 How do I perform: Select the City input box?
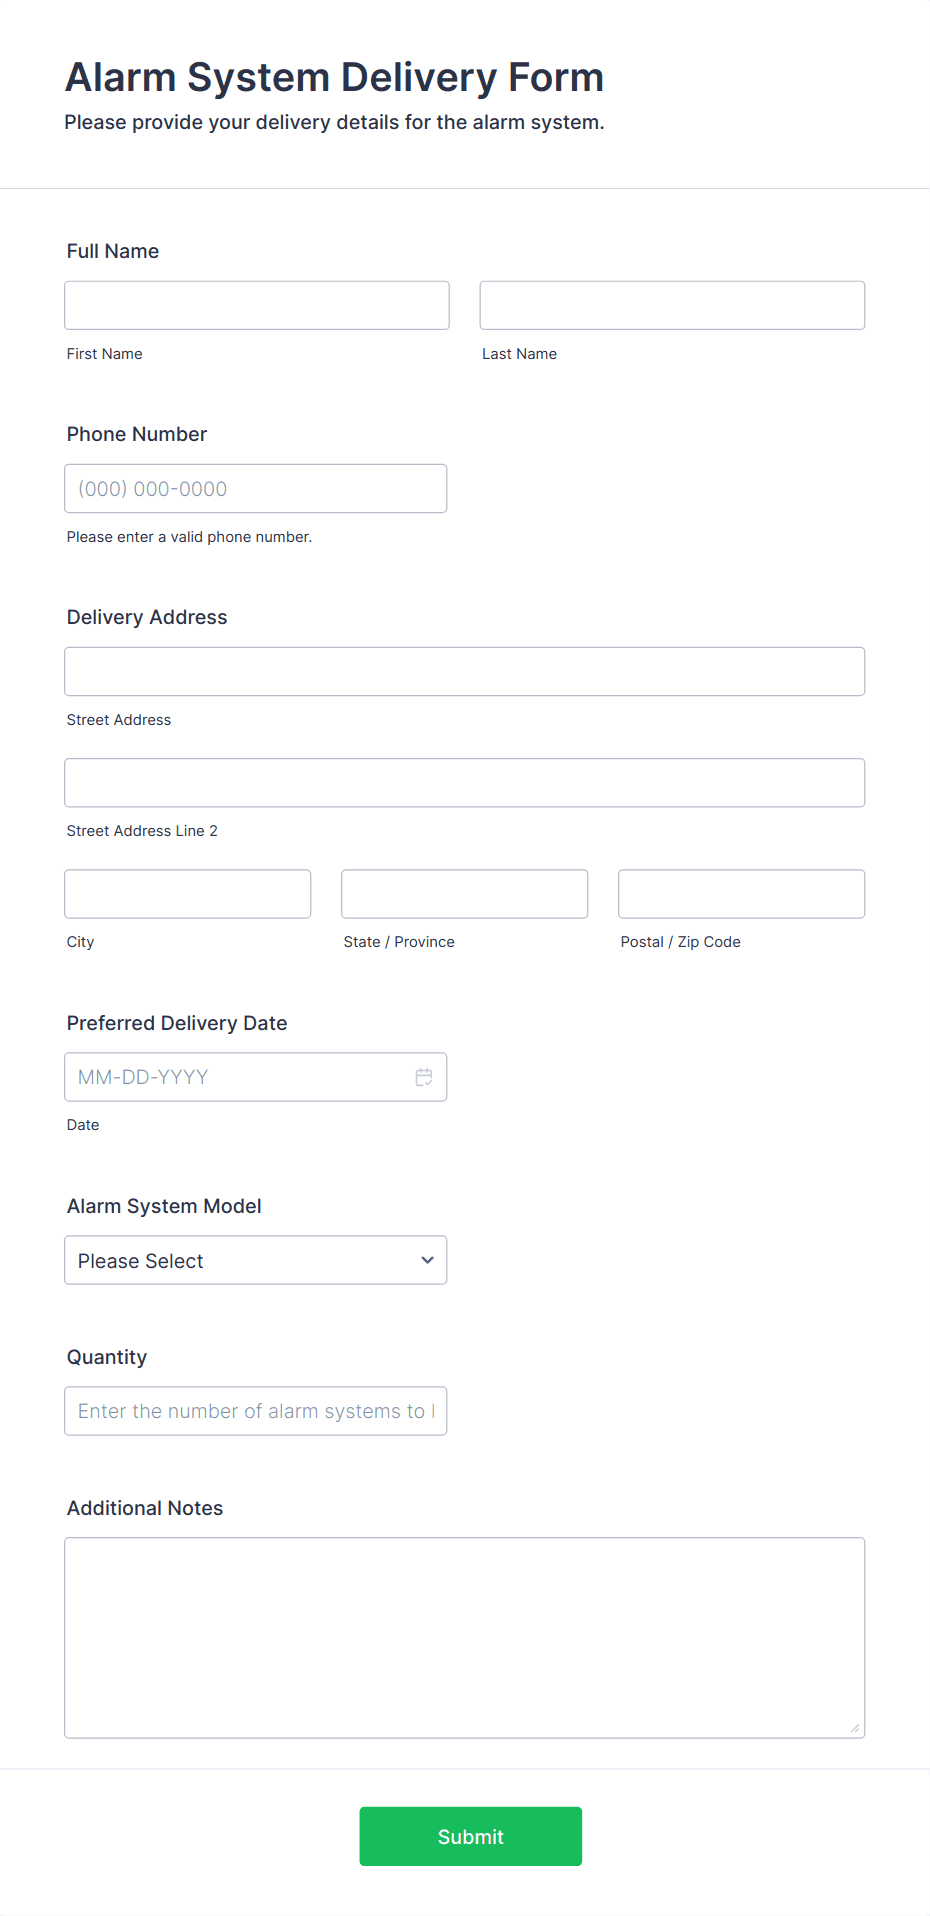pyautogui.click(x=188, y=894)
